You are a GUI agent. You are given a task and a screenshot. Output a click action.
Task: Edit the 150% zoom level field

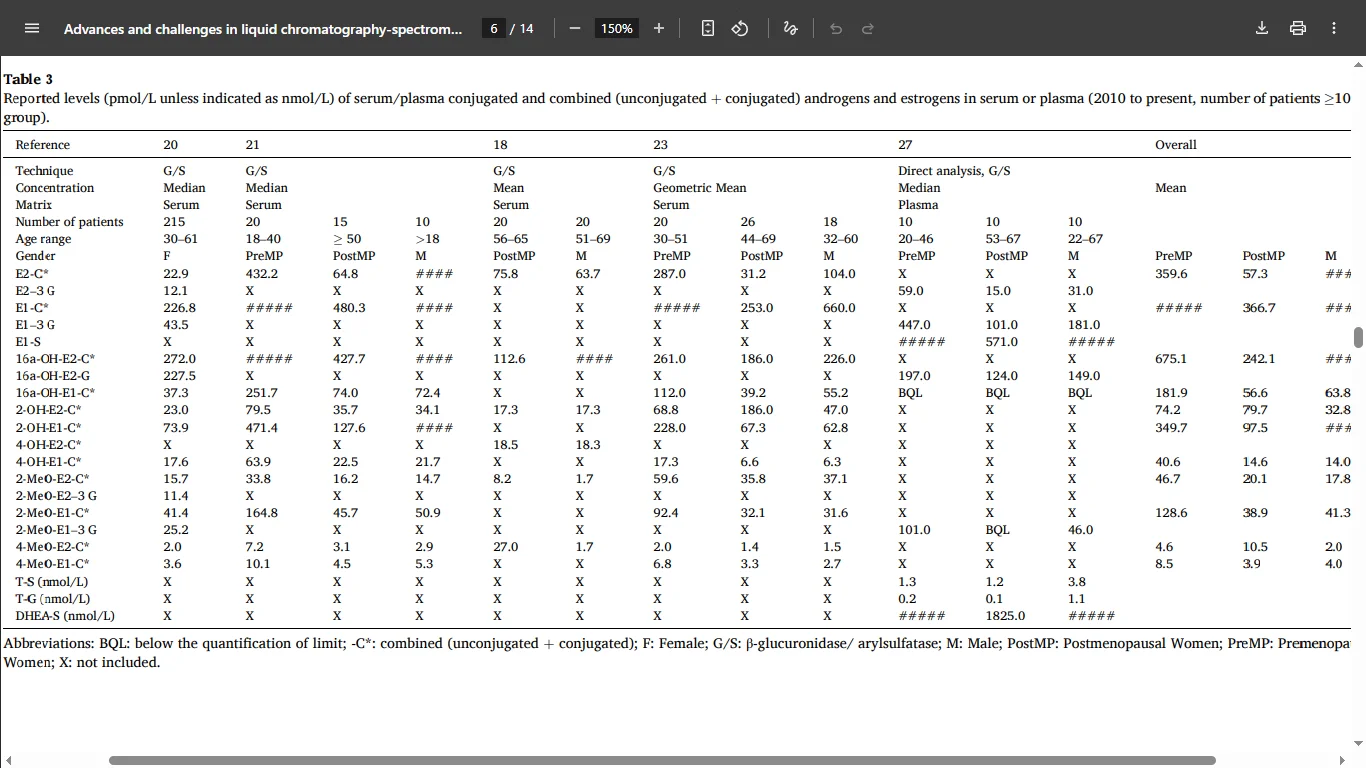coord(616,28)
